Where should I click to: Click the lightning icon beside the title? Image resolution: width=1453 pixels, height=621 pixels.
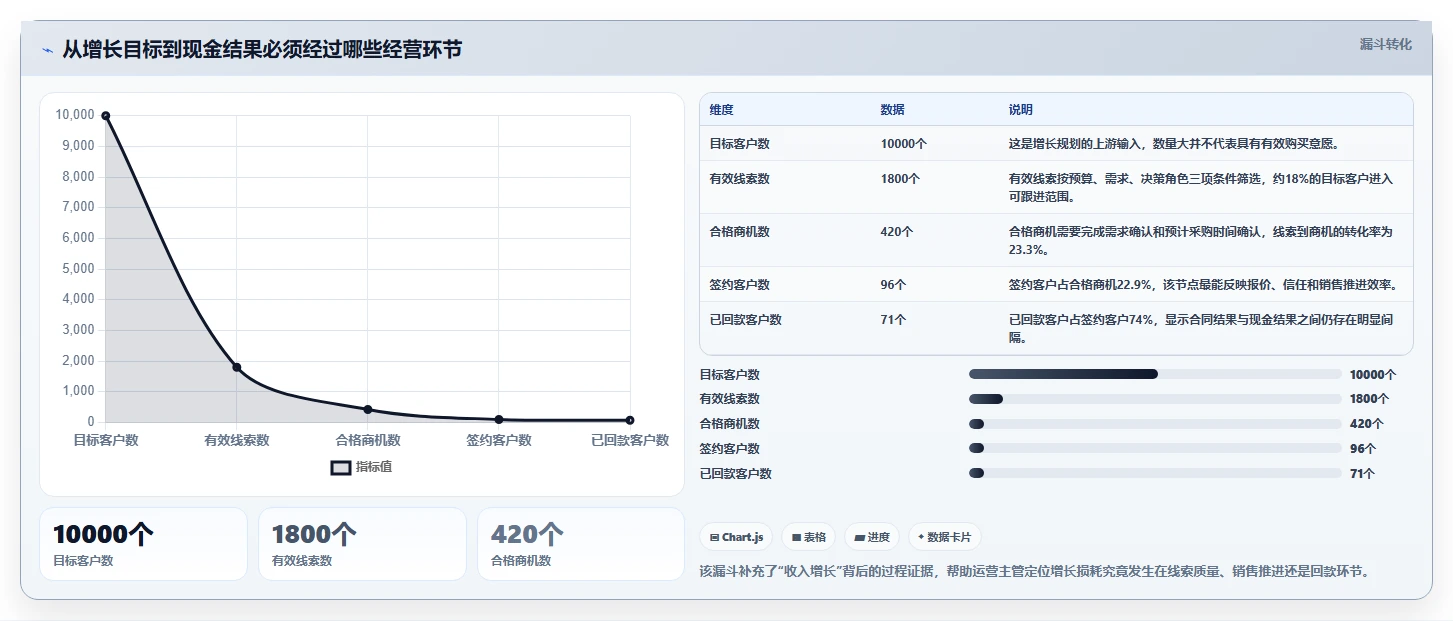pyautogui.click(x=47, y=50)
